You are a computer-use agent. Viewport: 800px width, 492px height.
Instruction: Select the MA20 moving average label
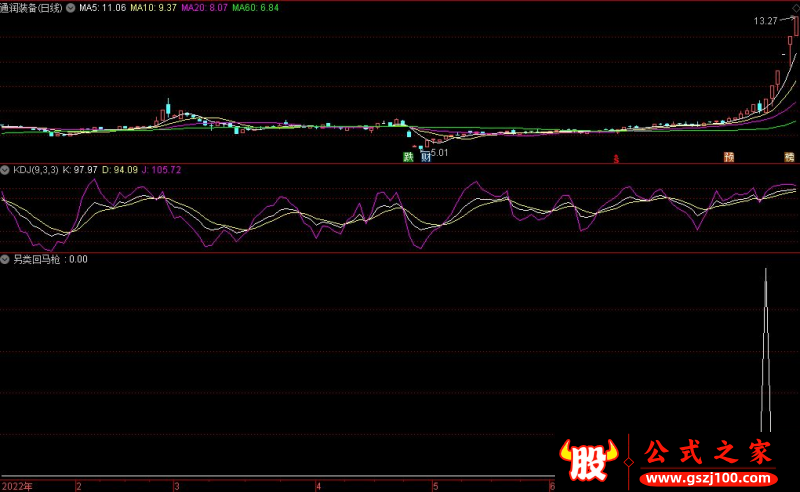pos(204,7)
